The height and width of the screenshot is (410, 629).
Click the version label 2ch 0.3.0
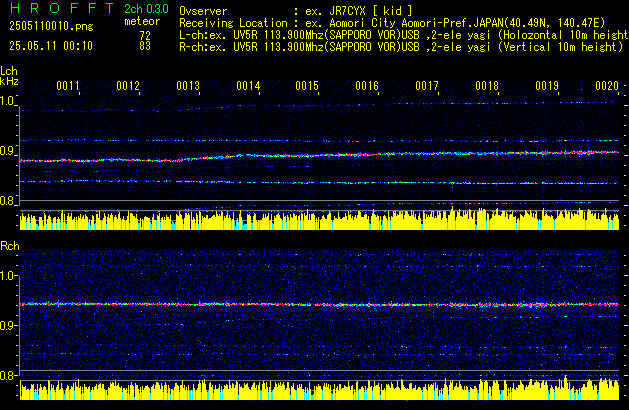146,9
